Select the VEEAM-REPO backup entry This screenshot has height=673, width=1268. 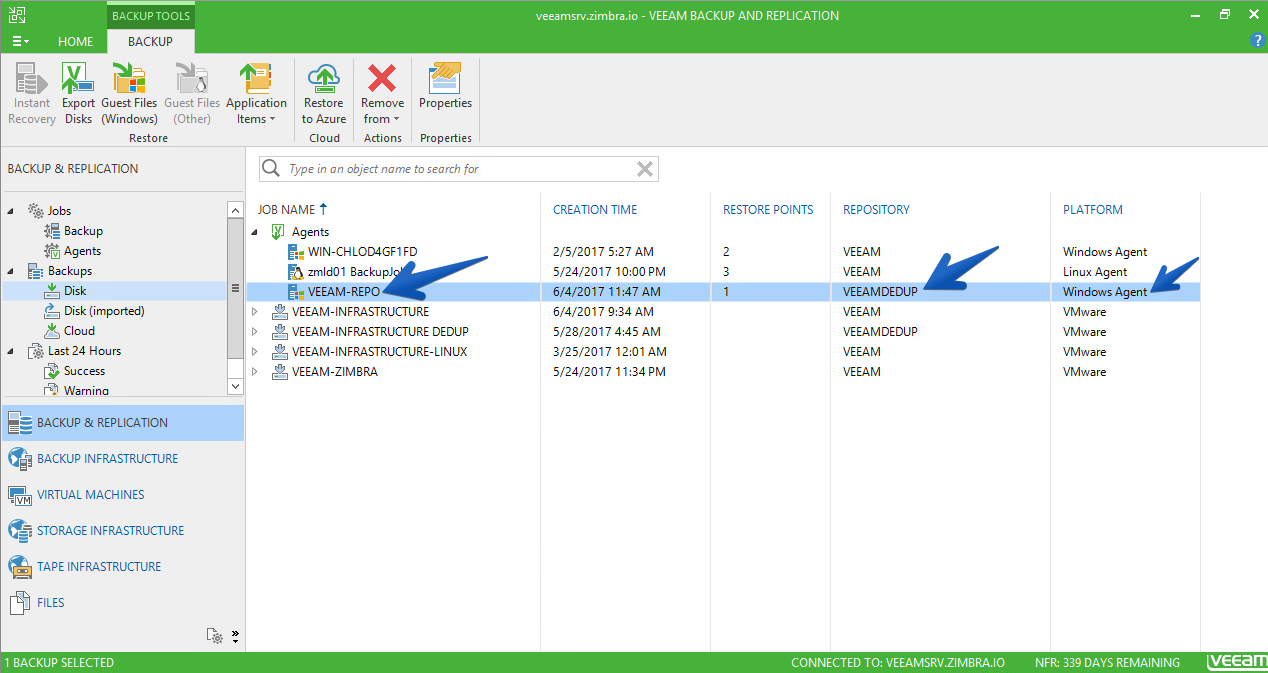723,292
